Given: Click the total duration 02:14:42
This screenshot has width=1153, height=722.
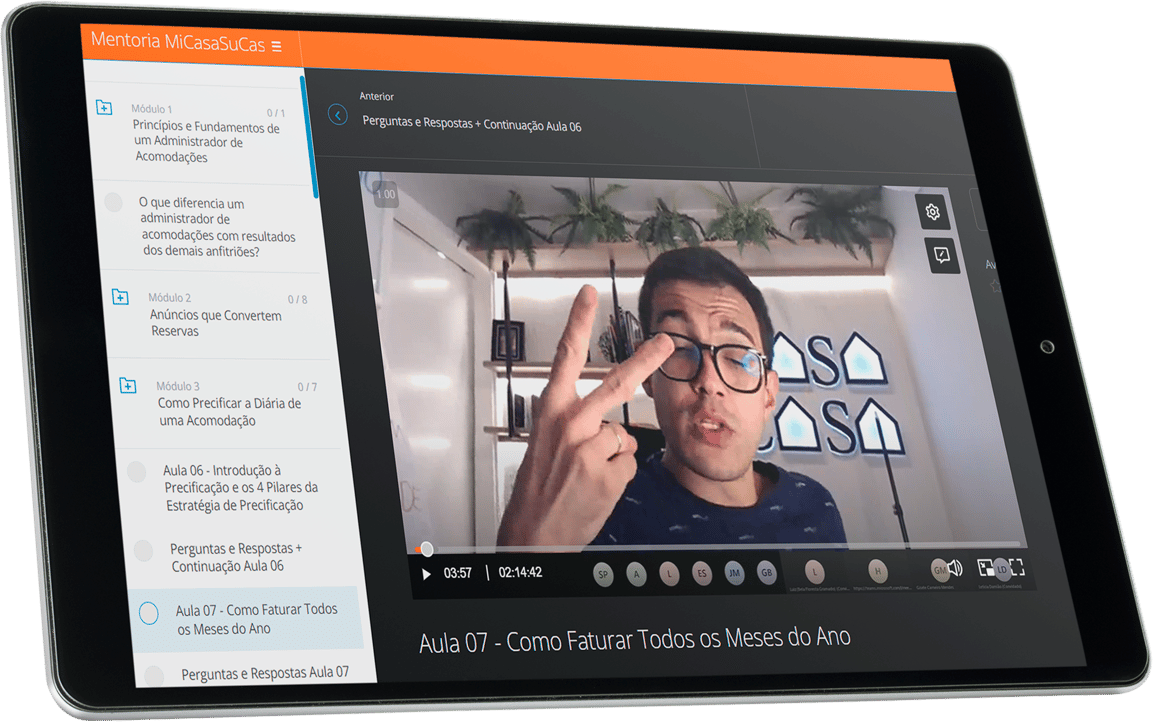Looking at the screenshot, I should pos(520,573).
